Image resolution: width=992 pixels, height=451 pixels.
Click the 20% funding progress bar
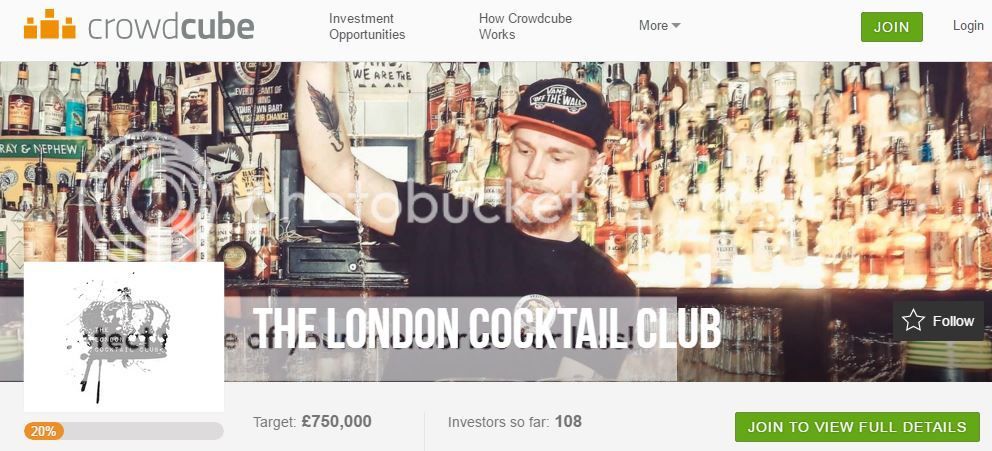coord(124,431)
